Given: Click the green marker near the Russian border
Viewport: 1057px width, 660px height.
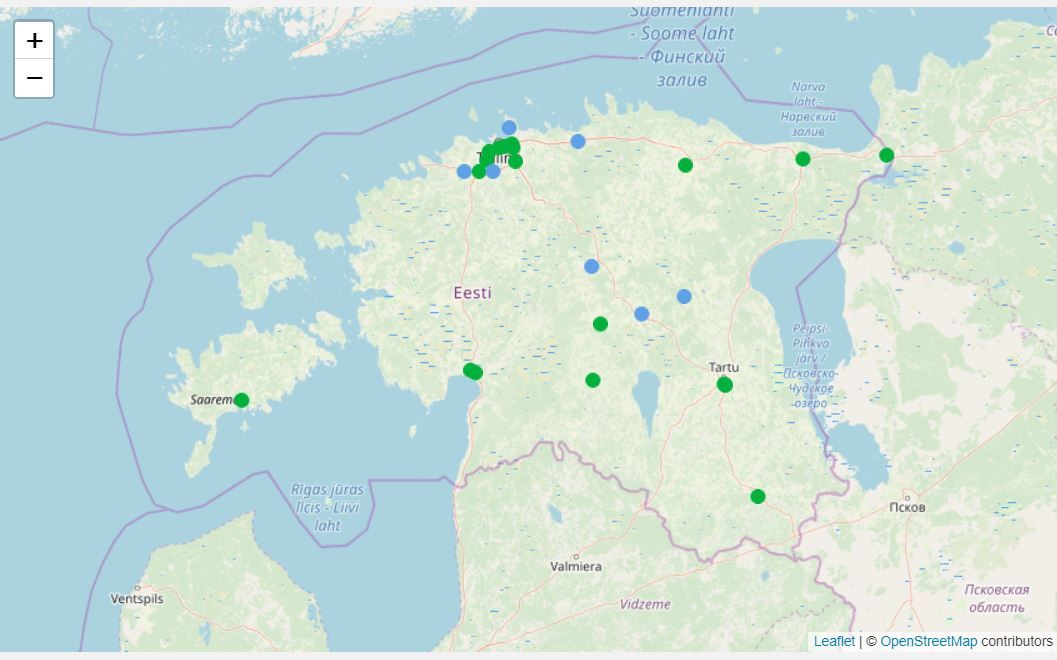Looking at the screenshot, I should [884, 155].
